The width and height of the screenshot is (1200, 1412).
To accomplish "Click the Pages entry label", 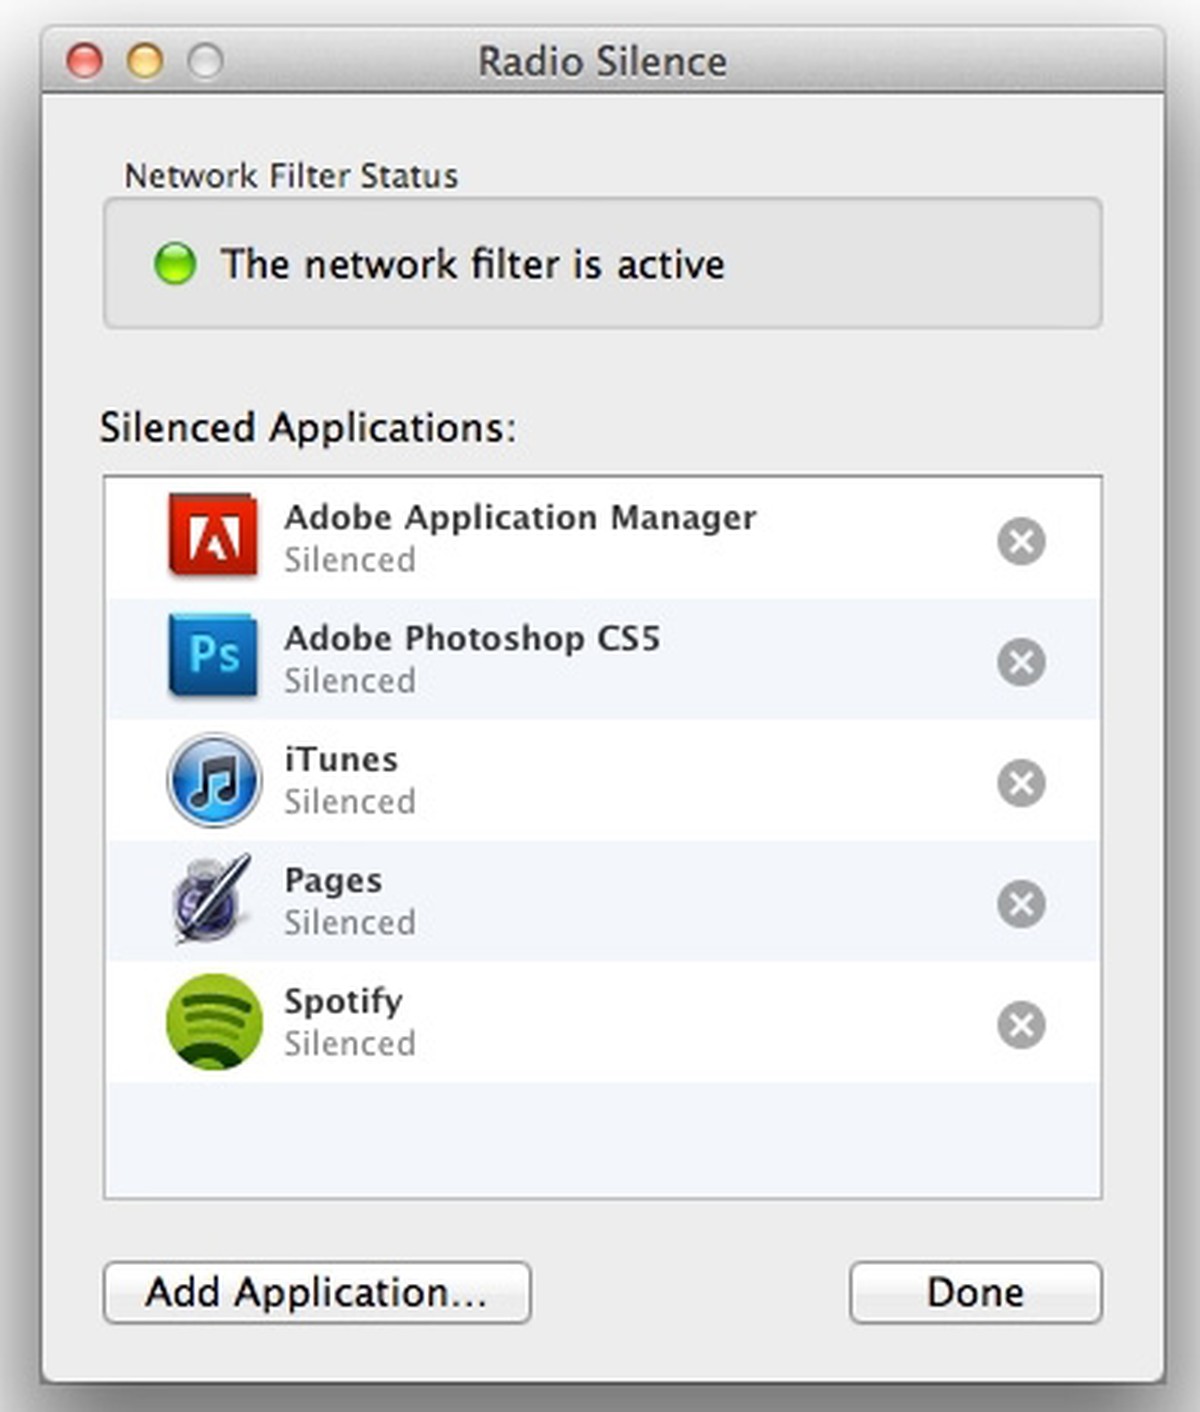I will point(333,880).
